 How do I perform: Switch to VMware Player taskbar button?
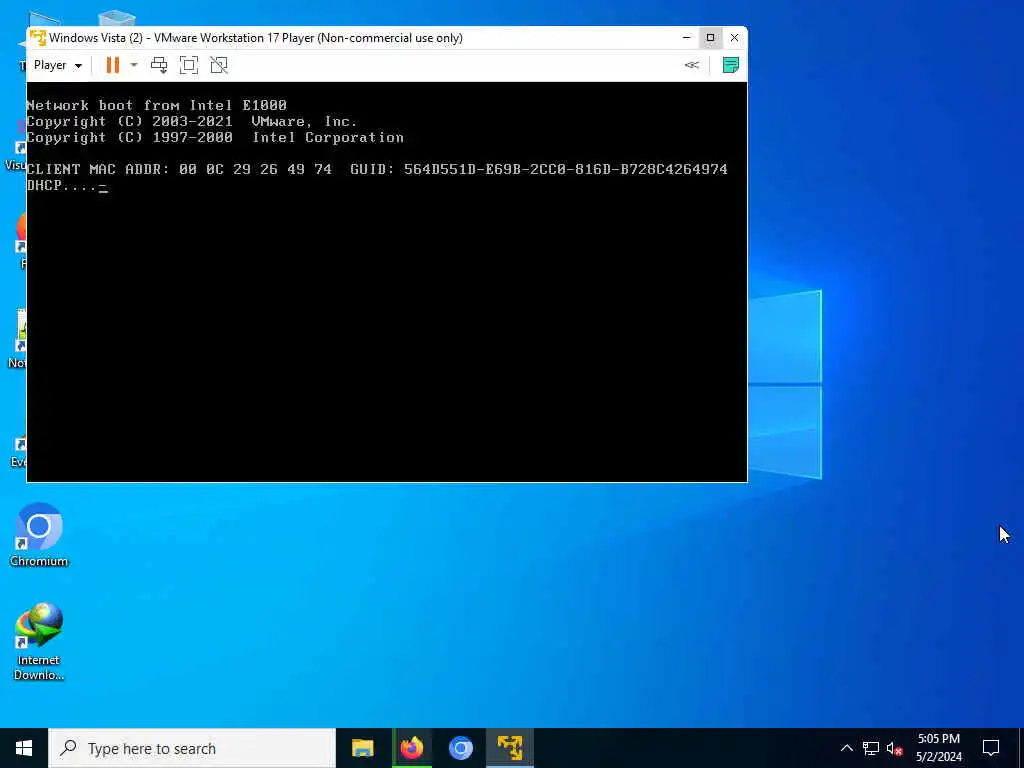click(510, 748)
